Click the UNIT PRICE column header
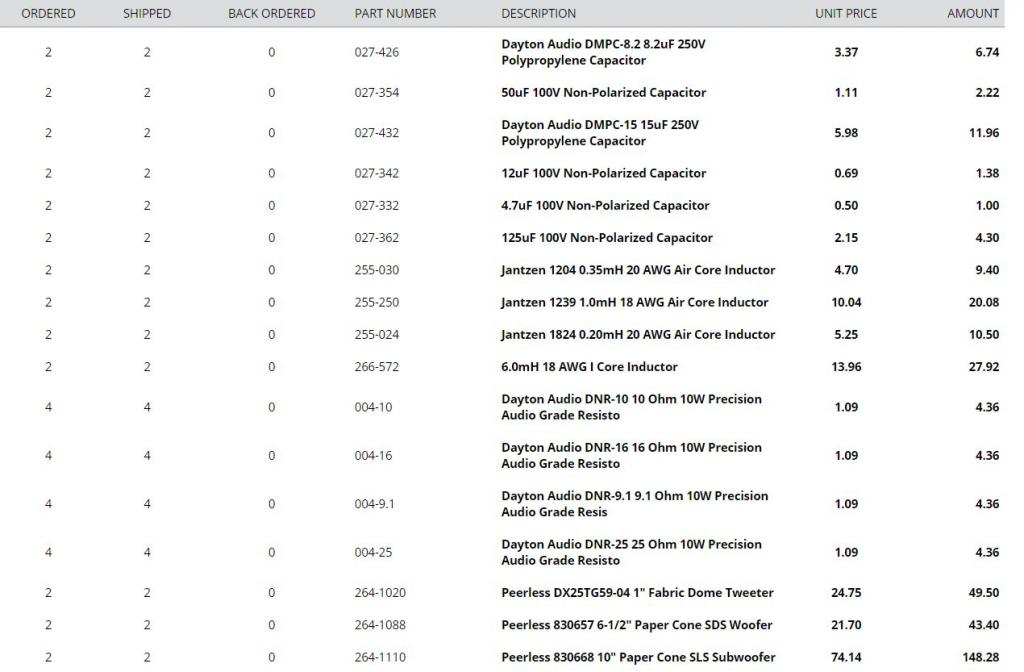Screen dimensions: 1024x672 click(x=846, y=13)
